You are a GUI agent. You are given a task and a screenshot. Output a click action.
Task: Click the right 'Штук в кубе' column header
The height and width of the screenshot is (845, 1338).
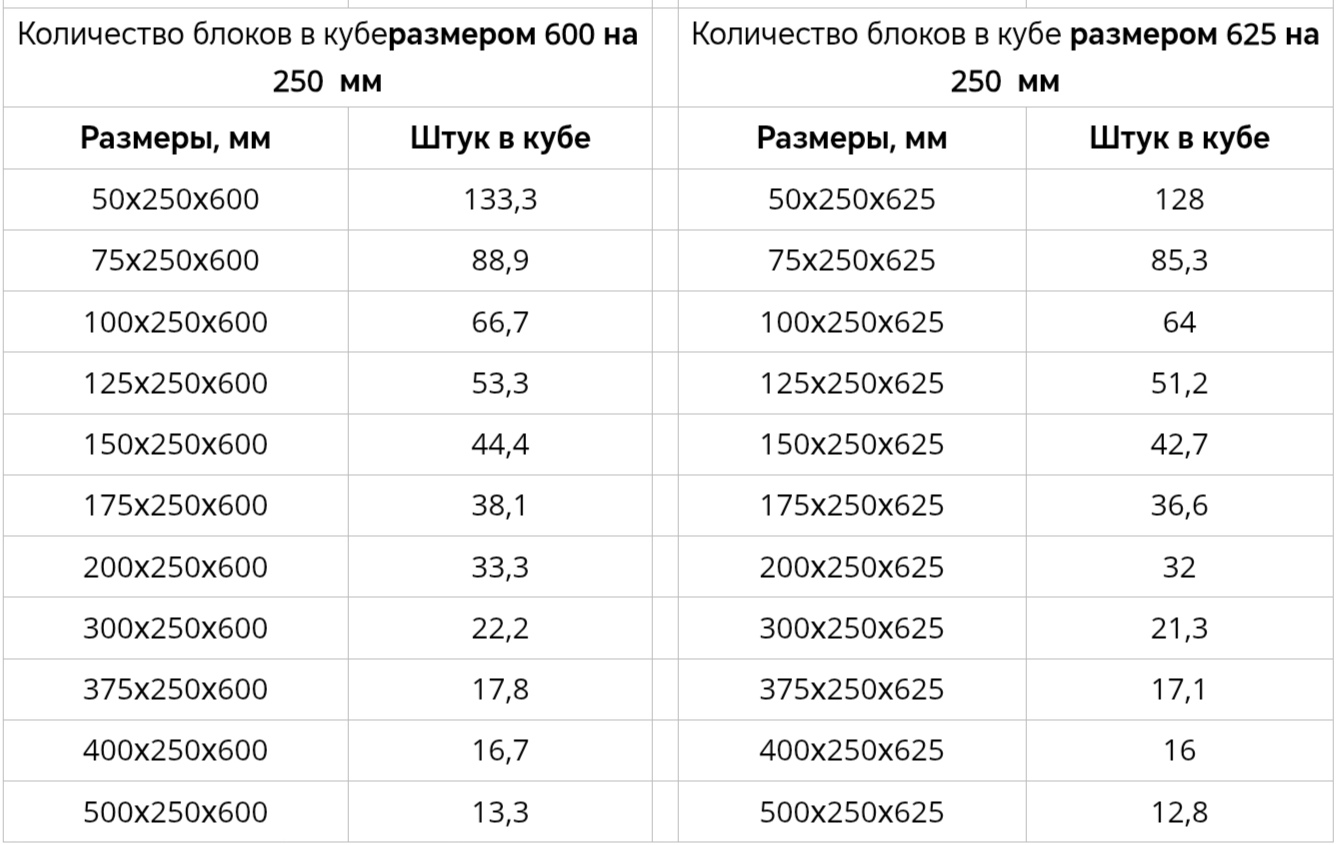point(1179,138)
